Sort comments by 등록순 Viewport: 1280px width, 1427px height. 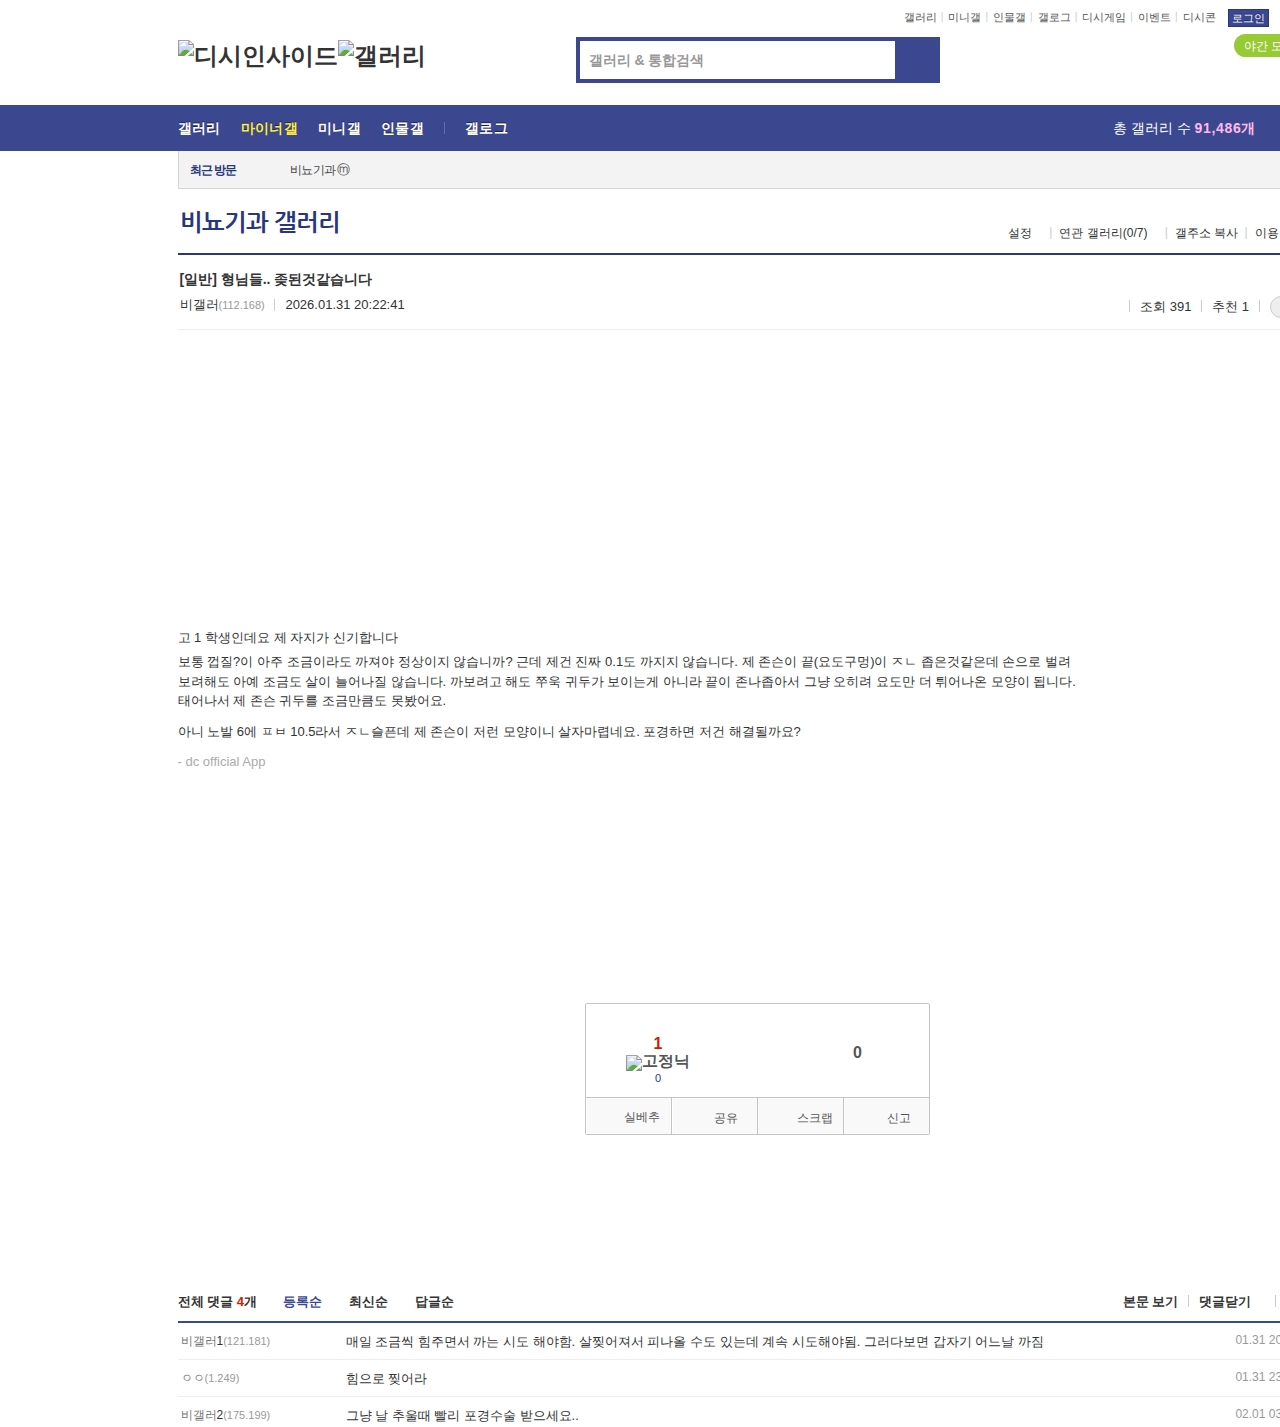(302, 1302)
